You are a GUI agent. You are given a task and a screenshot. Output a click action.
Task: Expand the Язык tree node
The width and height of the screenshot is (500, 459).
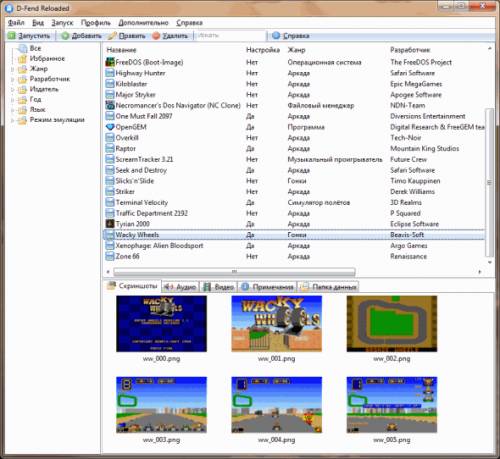(x=13, y=110)
